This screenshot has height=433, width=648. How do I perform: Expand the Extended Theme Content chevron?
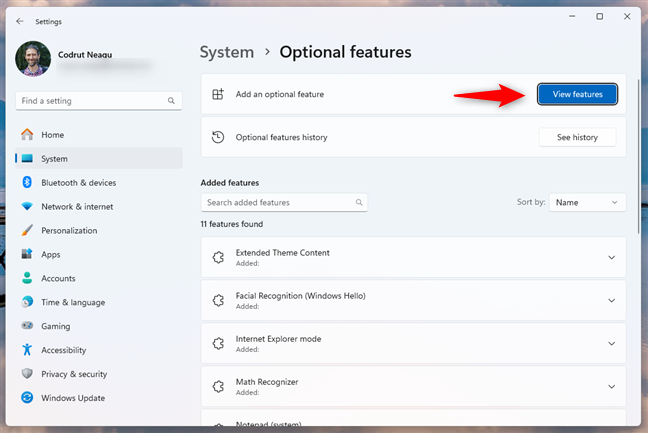click(612, 257)
